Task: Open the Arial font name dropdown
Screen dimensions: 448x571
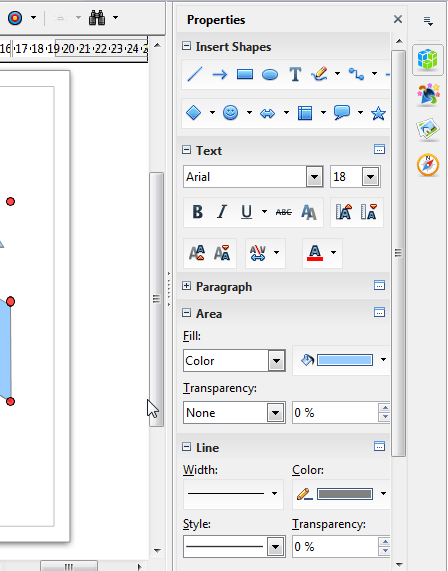Action: pyautogui.click(x=315, y=177)
